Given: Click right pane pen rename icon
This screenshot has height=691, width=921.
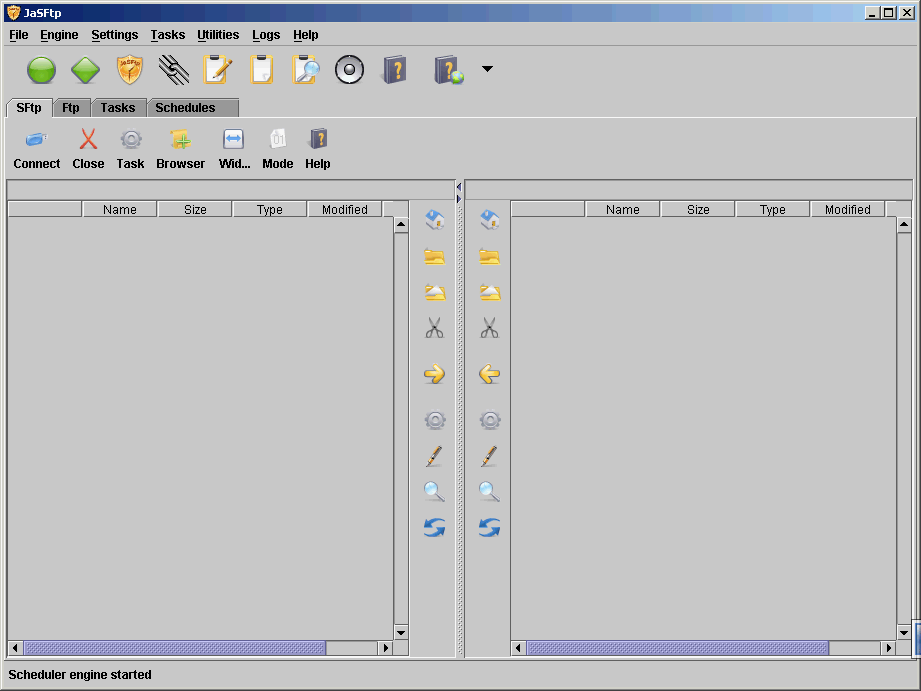Looking at the screenshot, I should point(489,457).
